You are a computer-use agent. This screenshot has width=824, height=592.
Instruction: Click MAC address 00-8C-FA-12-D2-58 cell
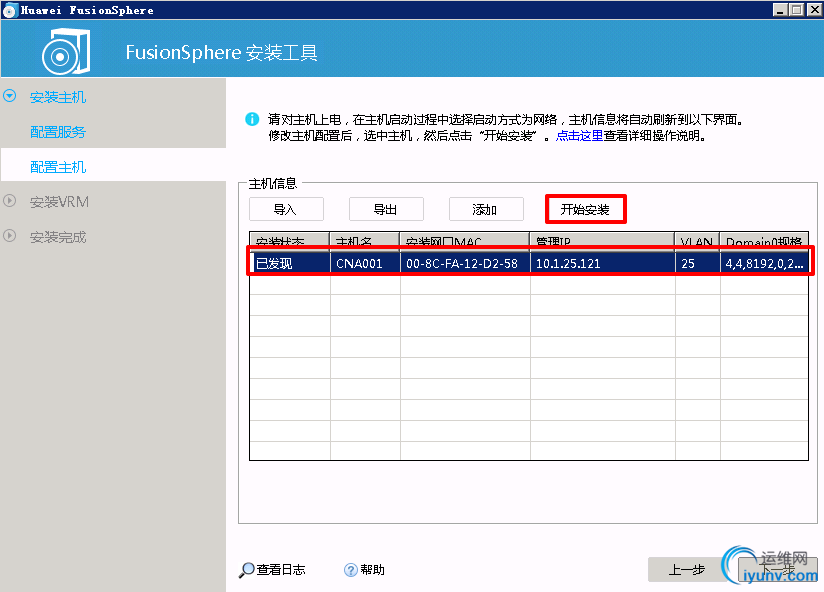[x=465, y=263]
